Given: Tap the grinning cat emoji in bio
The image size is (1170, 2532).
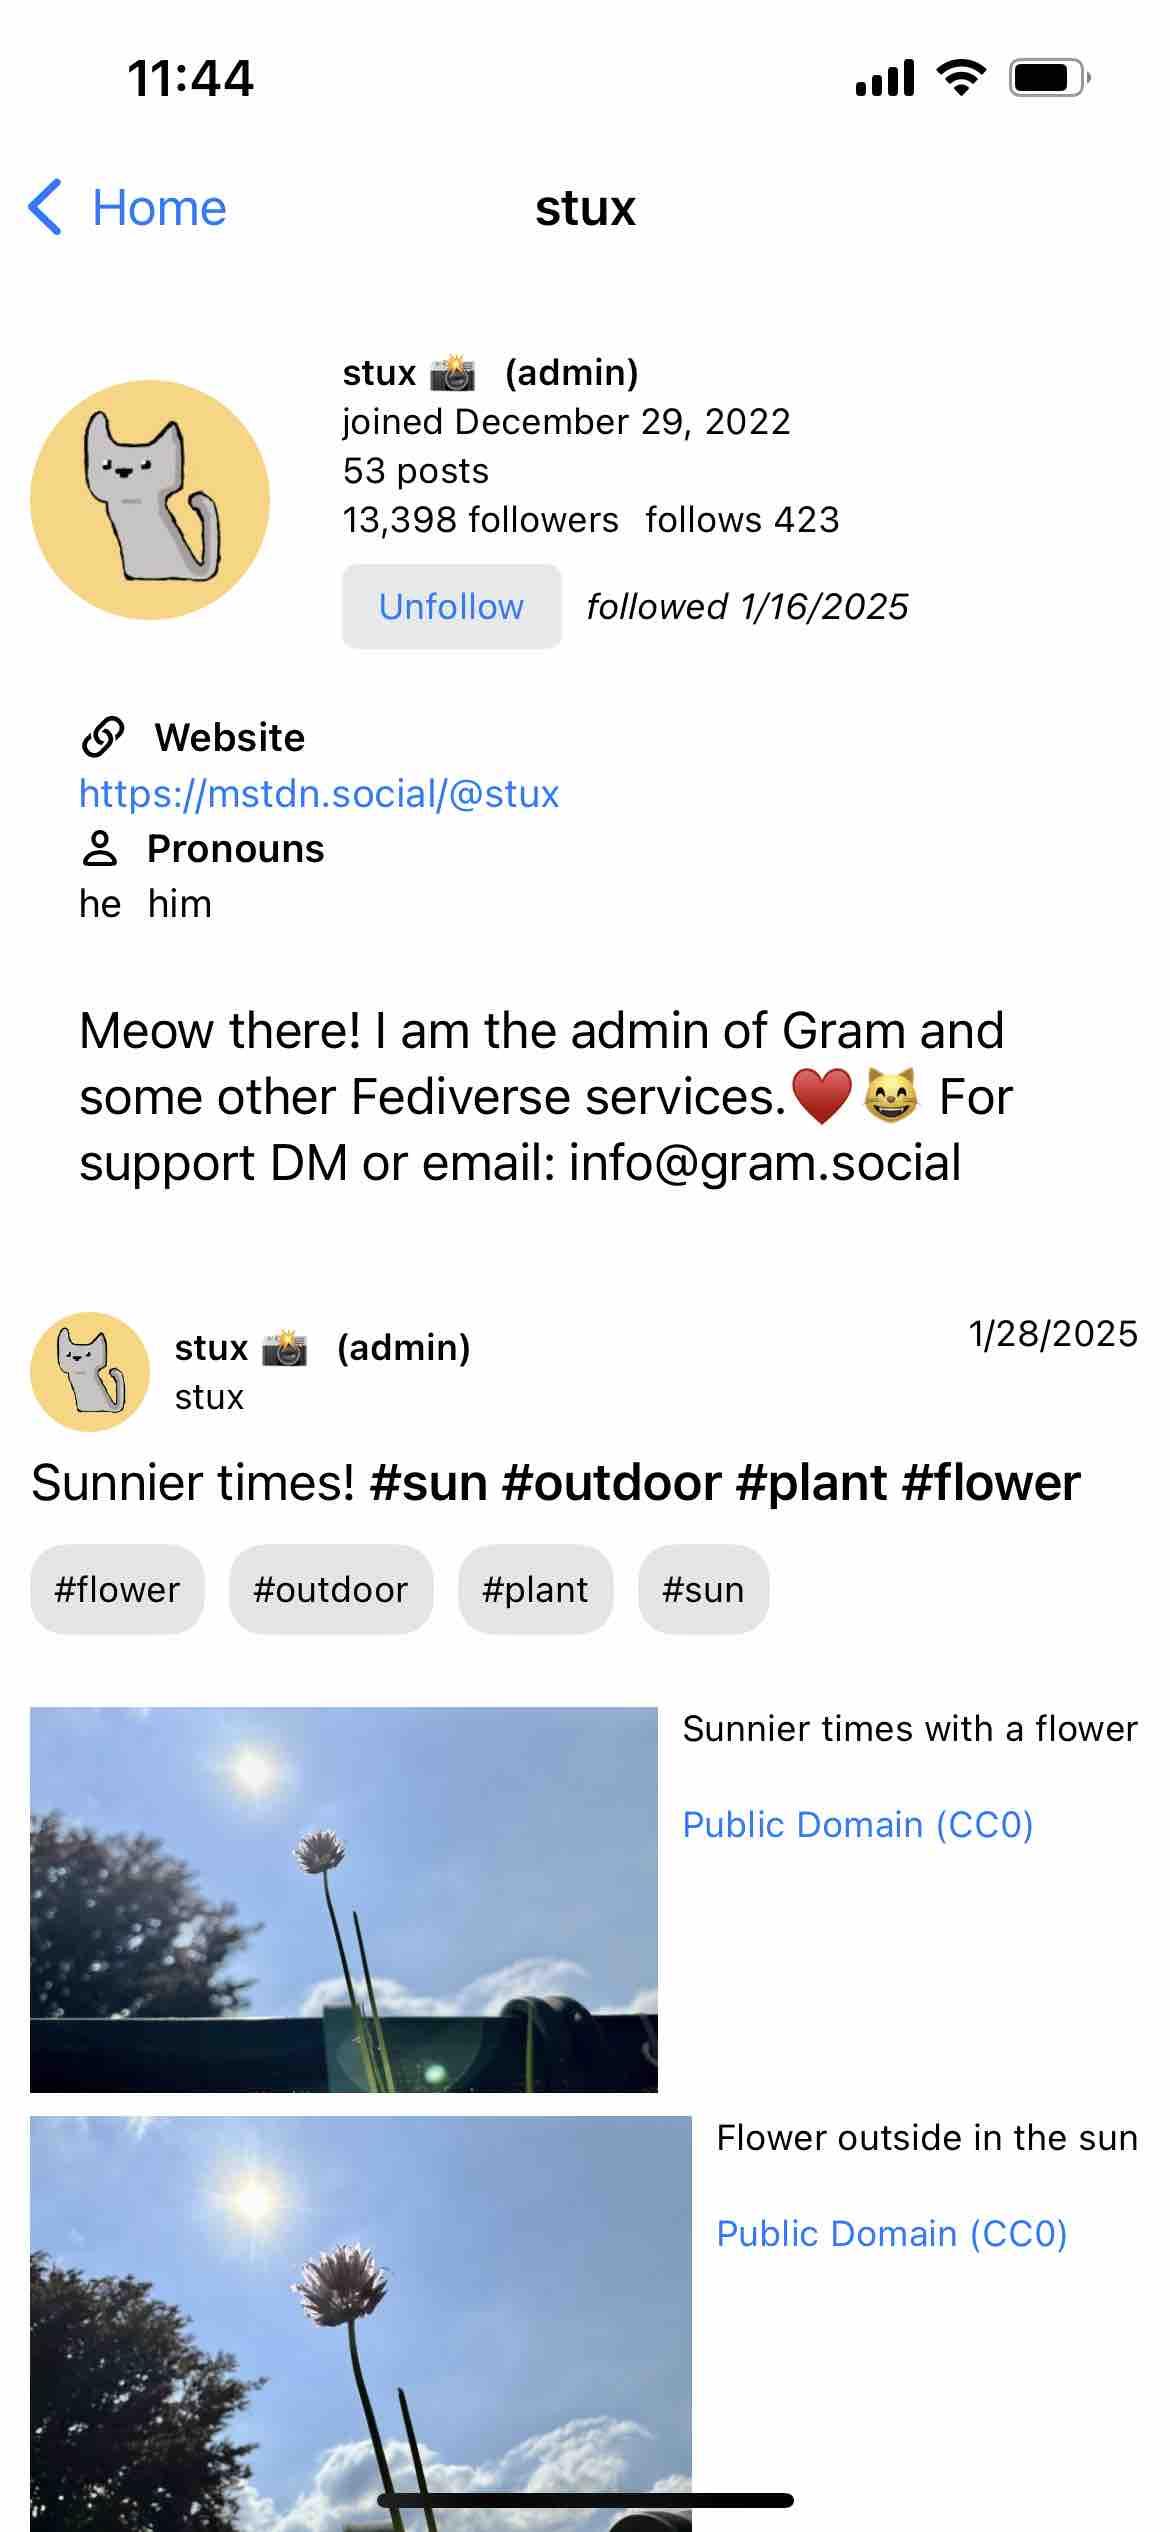Looking at the screenshot, I should (x=890, y=1096).
